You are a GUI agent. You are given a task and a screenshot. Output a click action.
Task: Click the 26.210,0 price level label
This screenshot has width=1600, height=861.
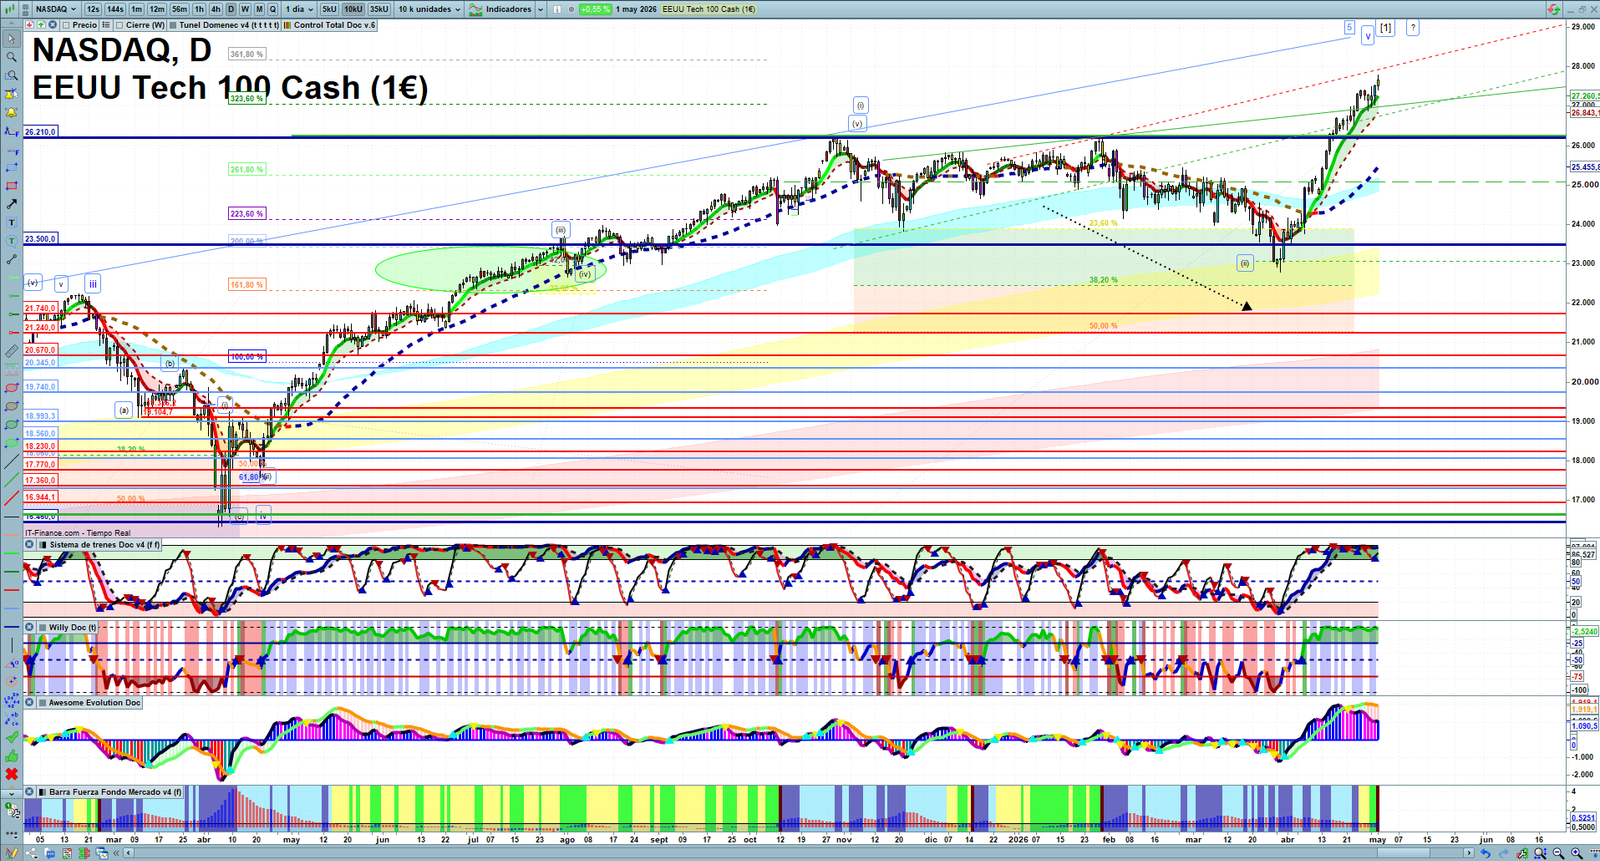[41, 132]
